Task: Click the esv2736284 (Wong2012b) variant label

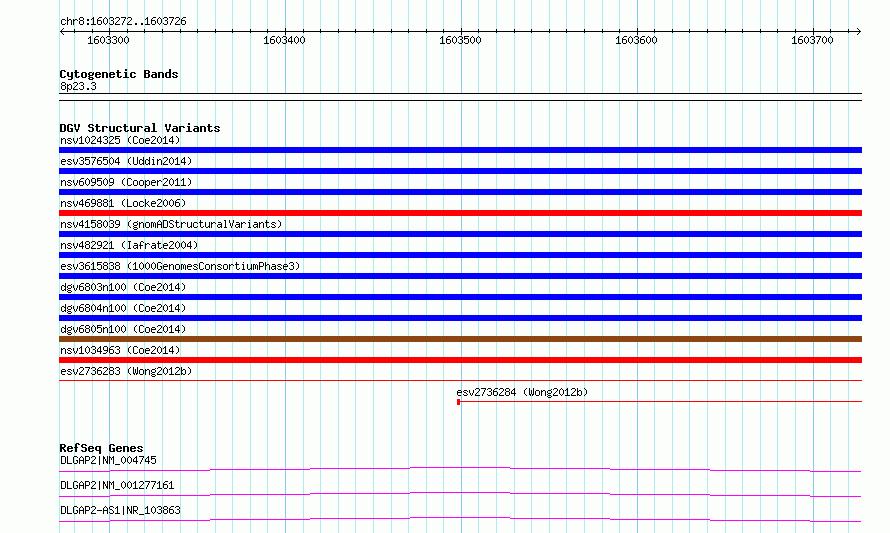Action: point(522,392)
